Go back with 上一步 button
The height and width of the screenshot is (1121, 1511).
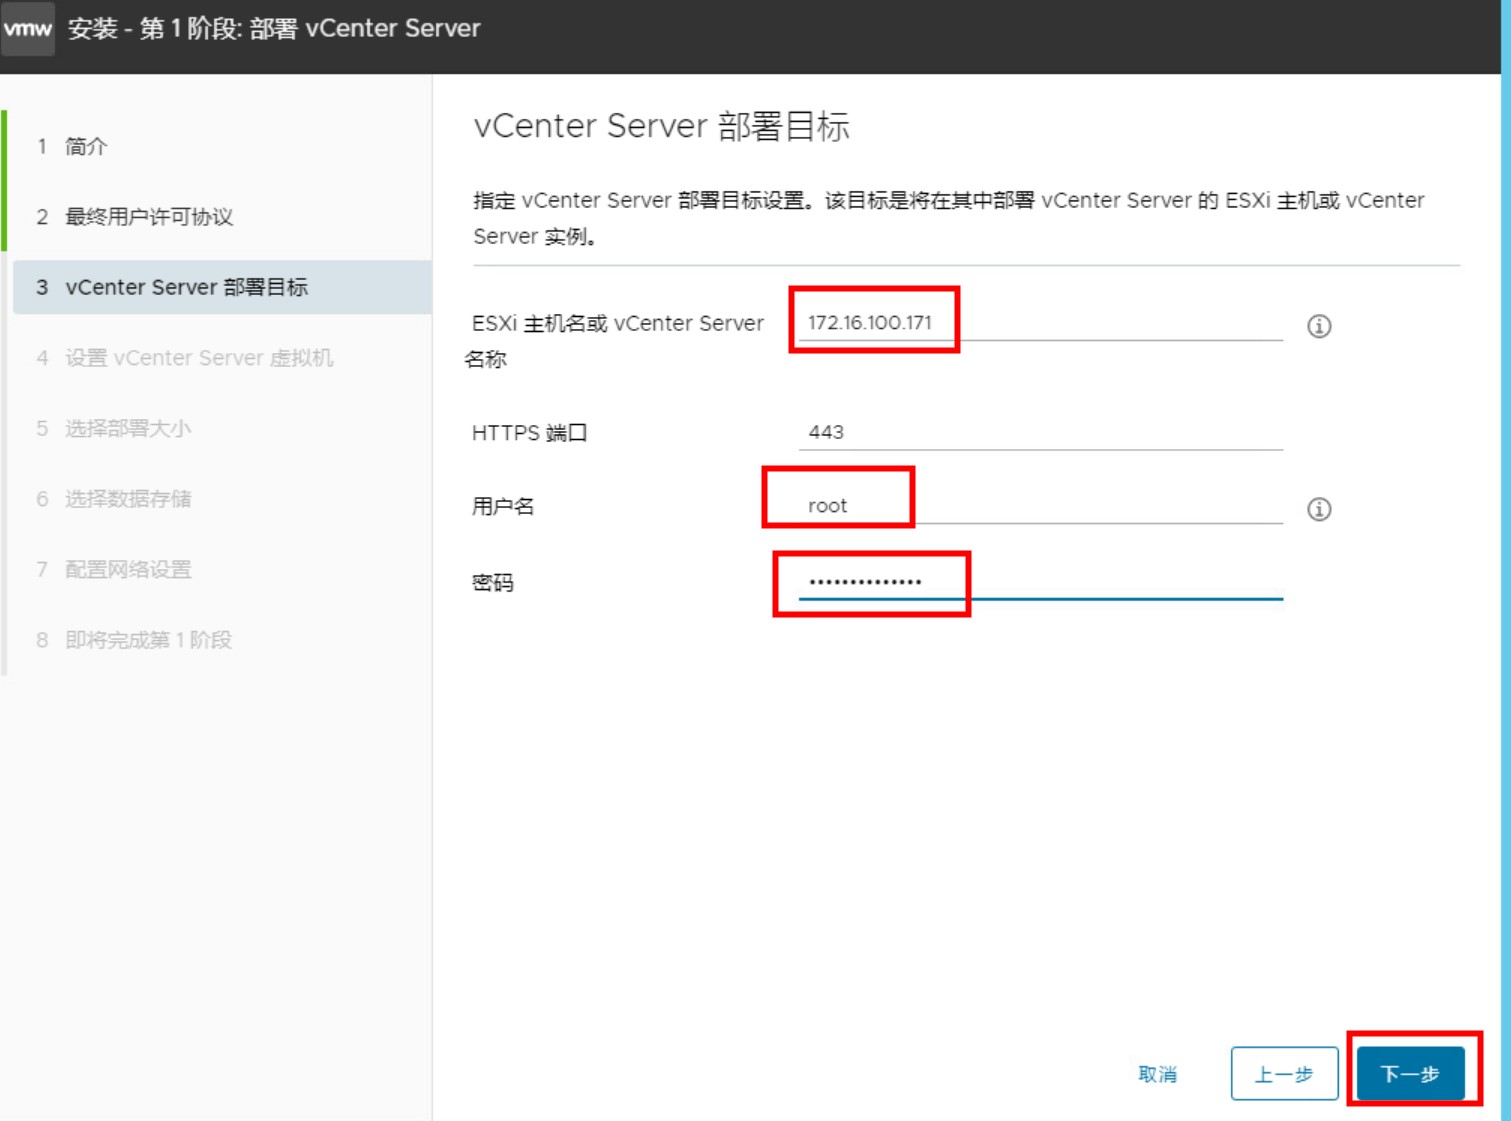point(1284,1074)
